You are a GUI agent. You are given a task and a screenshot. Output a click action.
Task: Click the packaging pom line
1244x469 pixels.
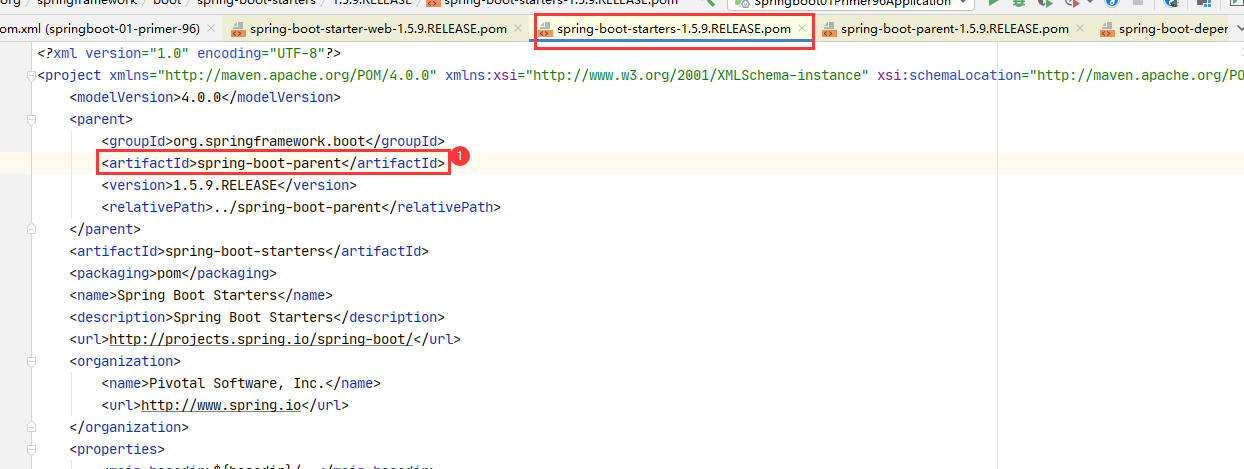(173, 273)
